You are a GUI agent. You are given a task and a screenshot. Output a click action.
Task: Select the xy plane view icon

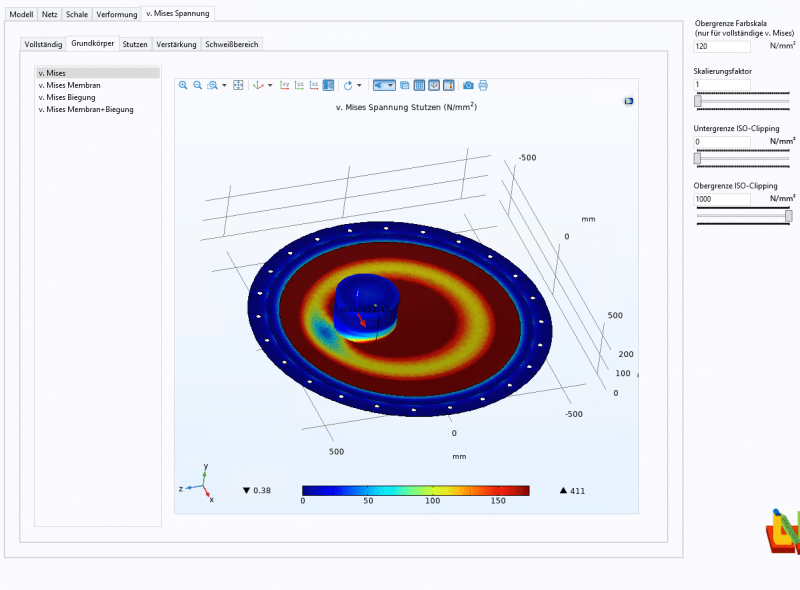point(284,85)
